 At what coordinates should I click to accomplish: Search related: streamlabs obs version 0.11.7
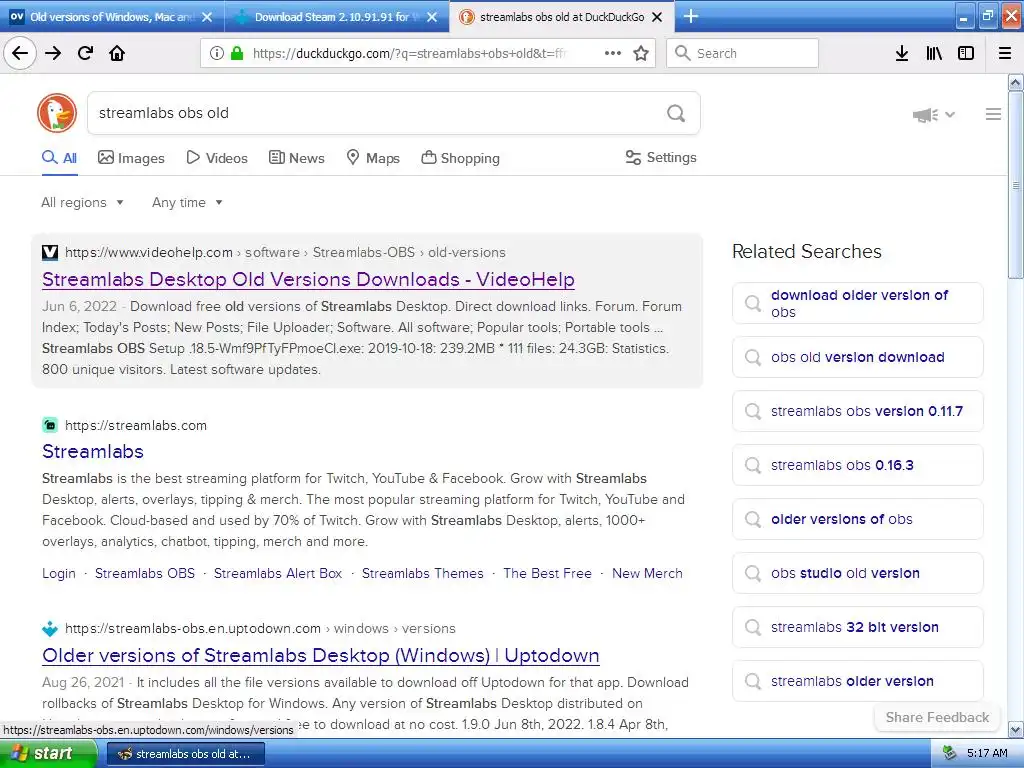(857, 411)
